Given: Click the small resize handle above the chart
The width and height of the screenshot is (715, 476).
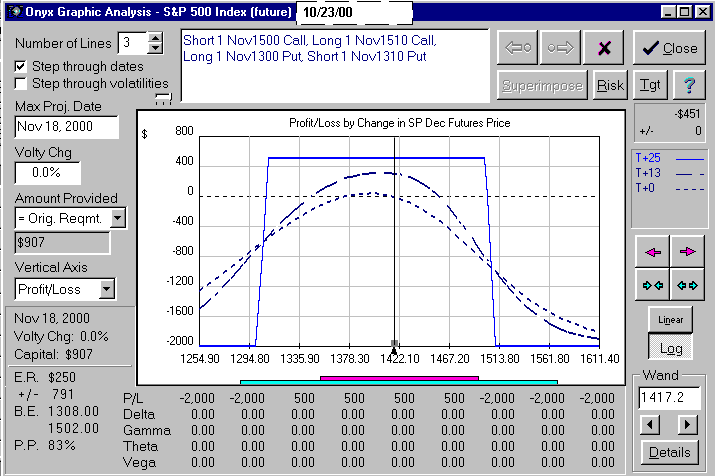Looking at the screenshot, I should 163,99.
